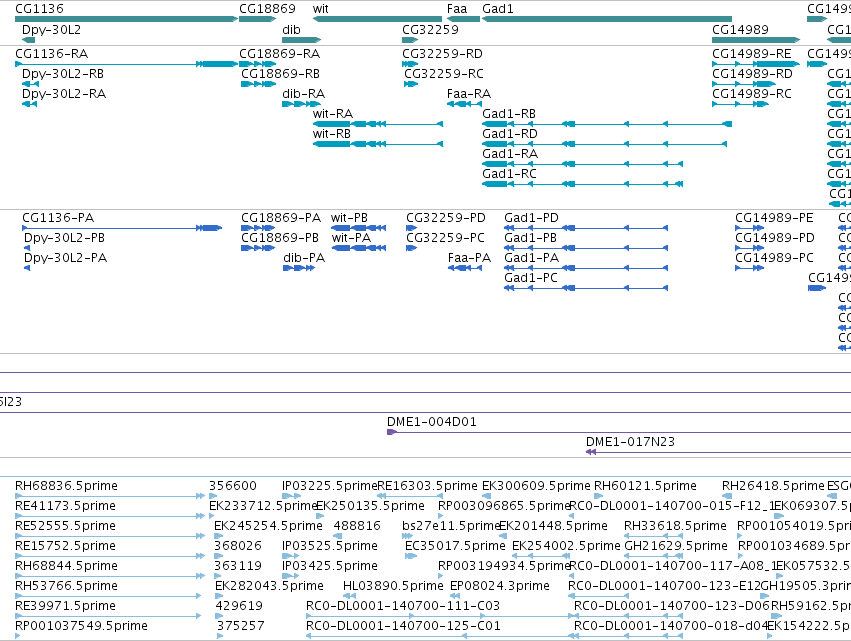Click the RH60121.5prime EST label
This screenshot has height=641, width=851.
coord(645,486)
